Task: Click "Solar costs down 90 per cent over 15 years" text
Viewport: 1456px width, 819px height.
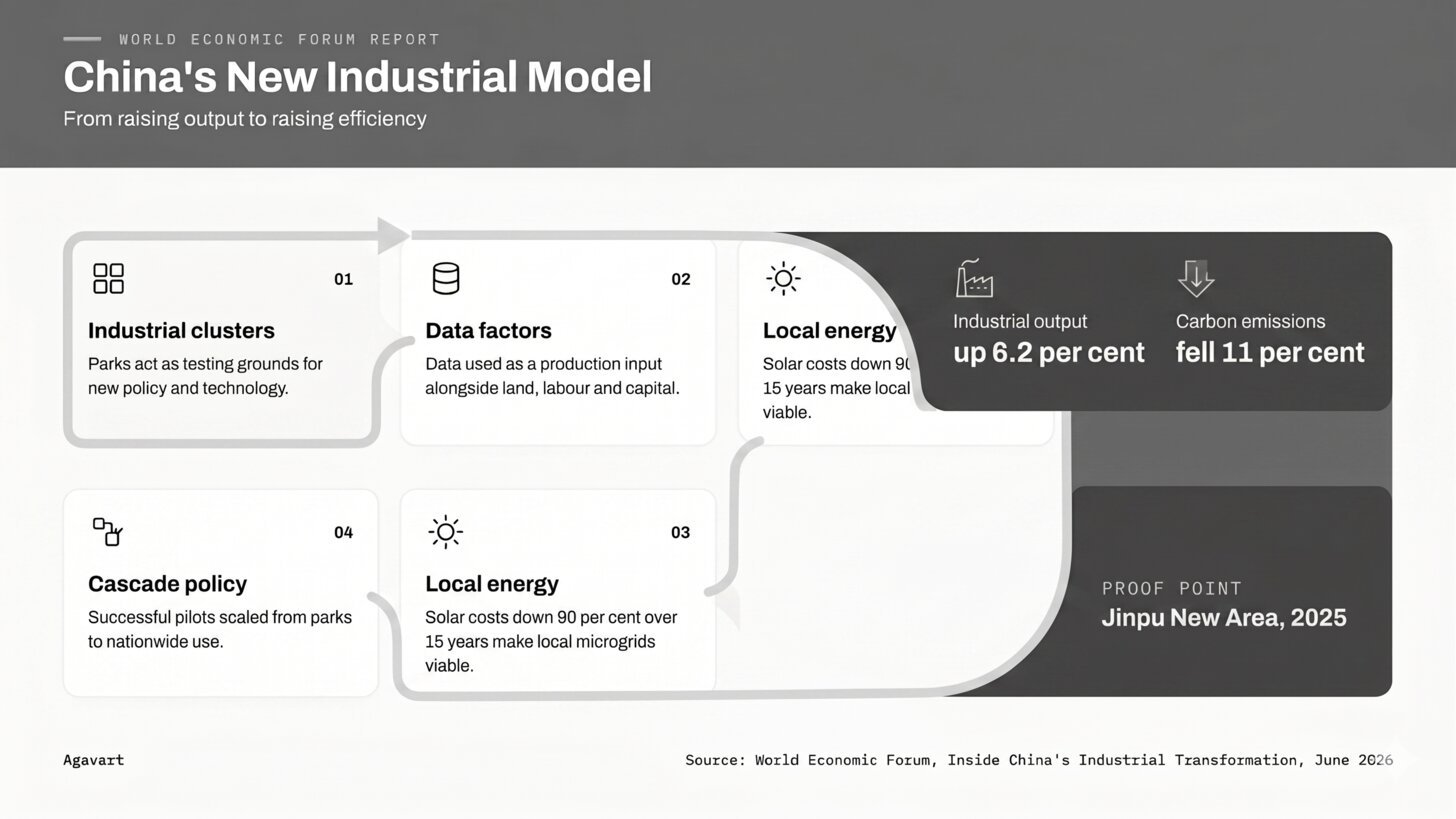Action: point(551,630)
